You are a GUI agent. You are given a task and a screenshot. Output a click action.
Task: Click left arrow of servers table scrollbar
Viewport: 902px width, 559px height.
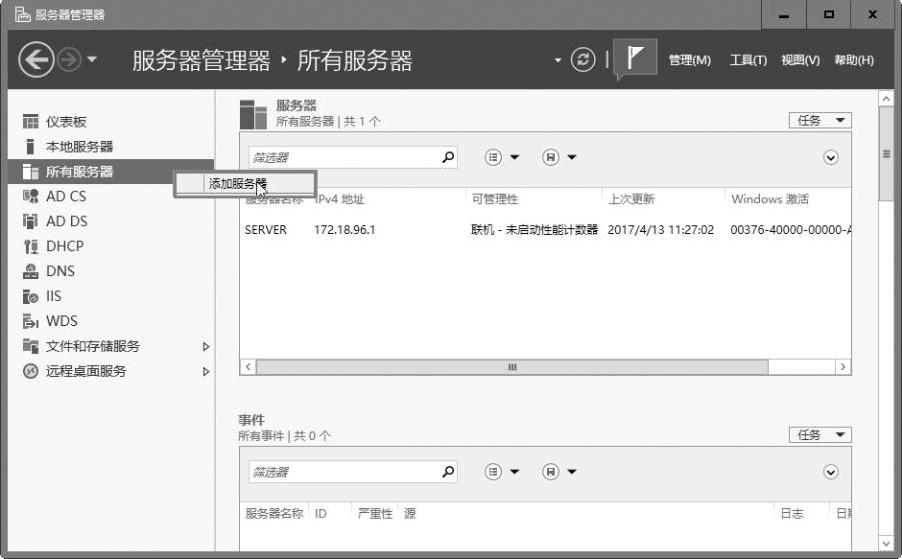click(248, 367)
